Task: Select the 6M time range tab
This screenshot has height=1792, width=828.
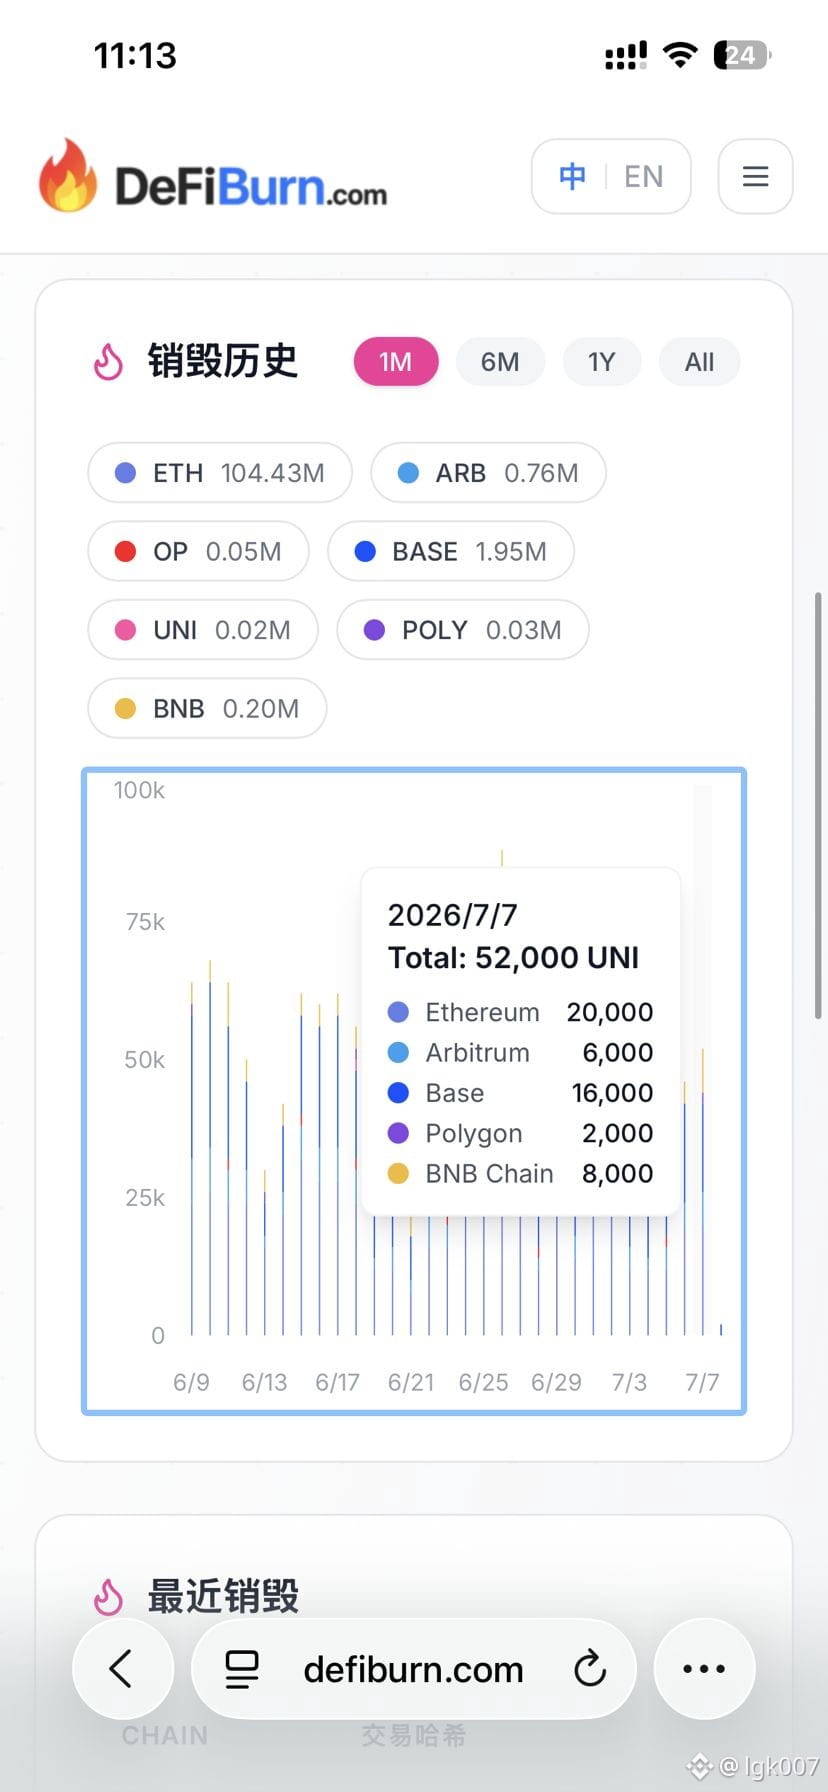Action: (x=500, y=362)
